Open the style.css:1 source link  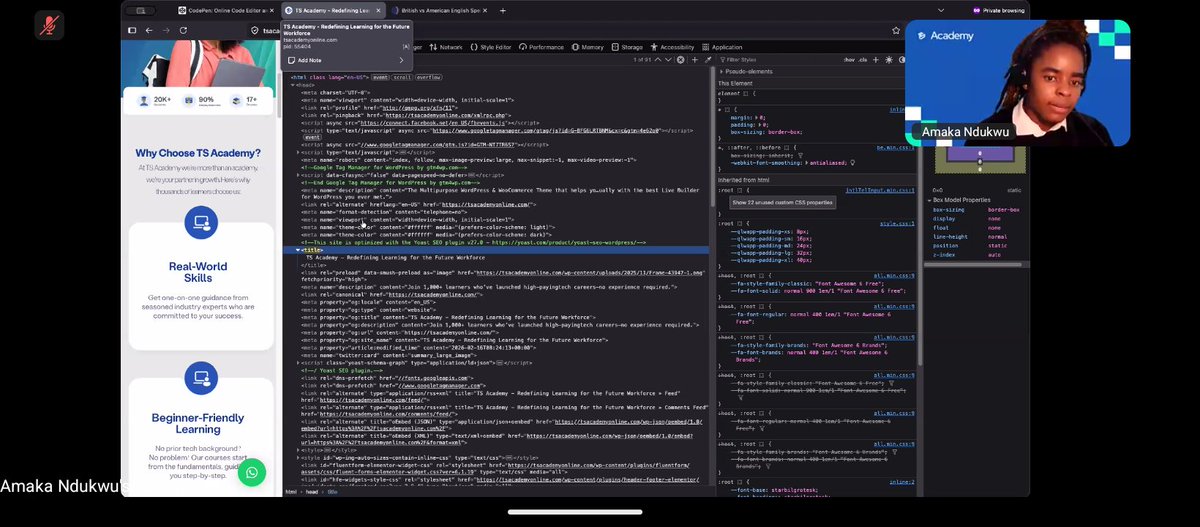coord(897,223)
